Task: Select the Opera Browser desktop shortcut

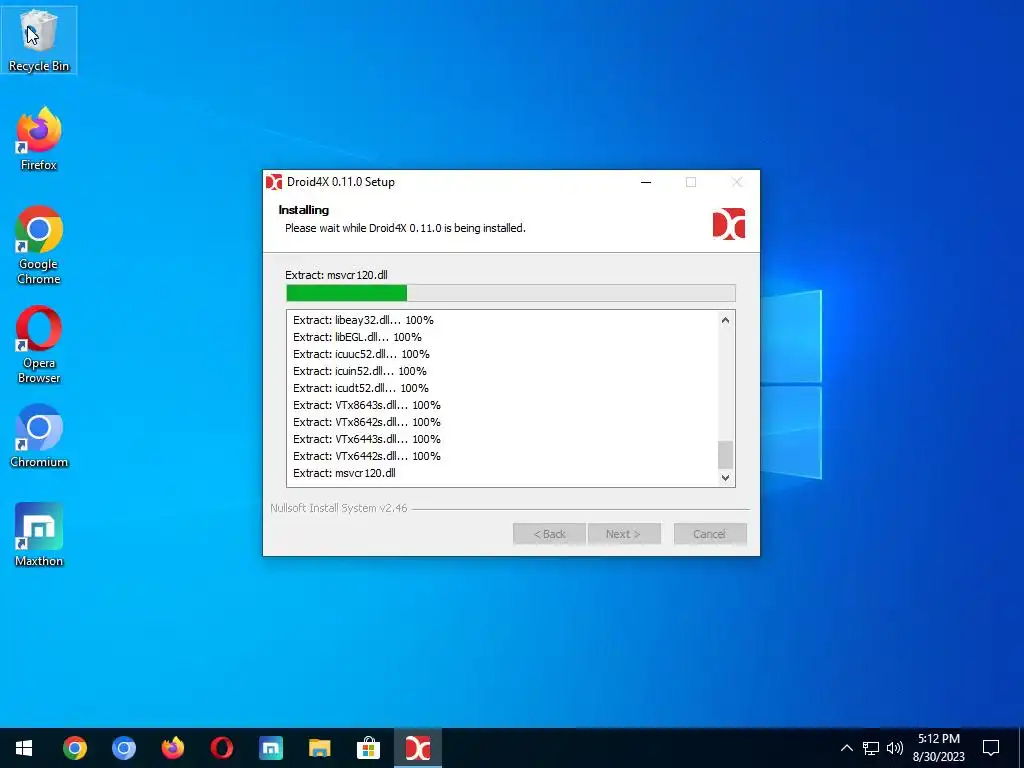Action: point(39,345)
